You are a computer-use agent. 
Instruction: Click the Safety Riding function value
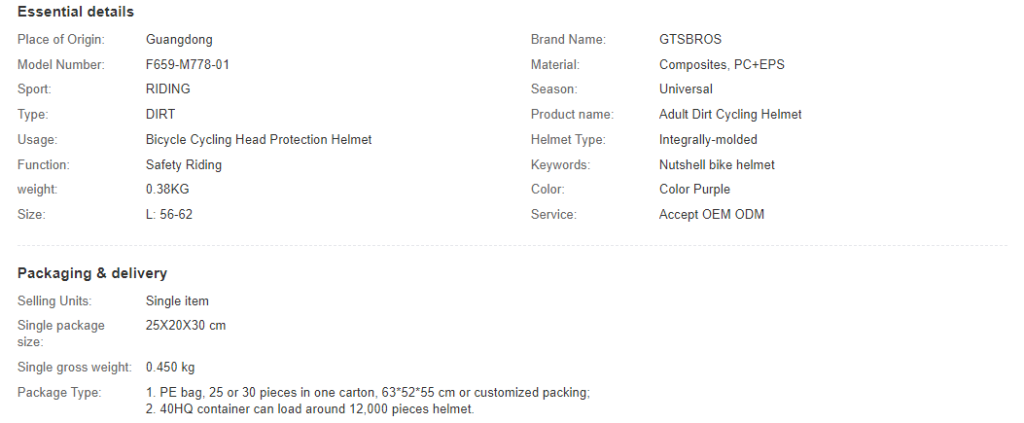184,164
